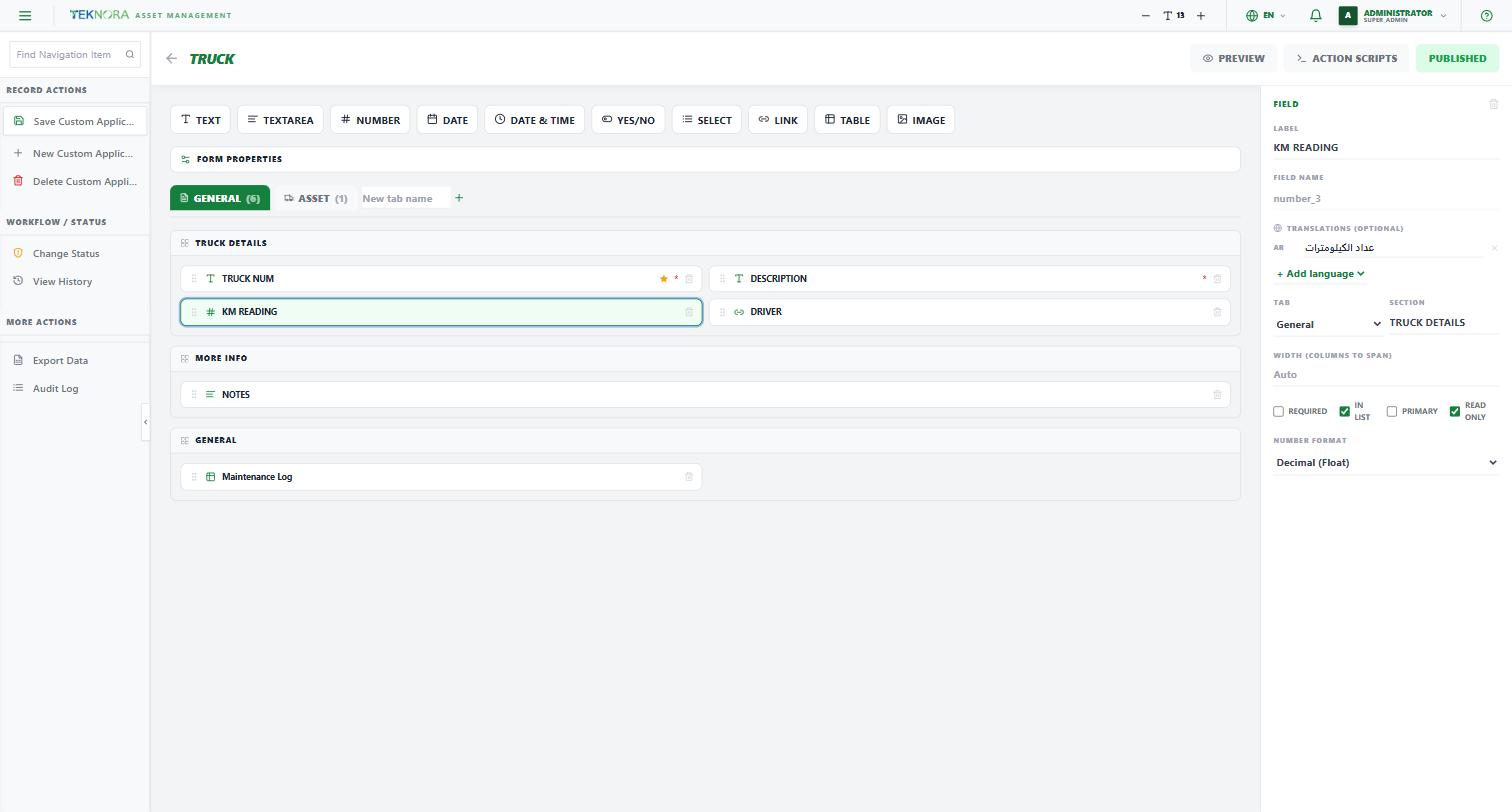
Task: Open ACTION SCRIPTS
Action: click(1346, 58)
